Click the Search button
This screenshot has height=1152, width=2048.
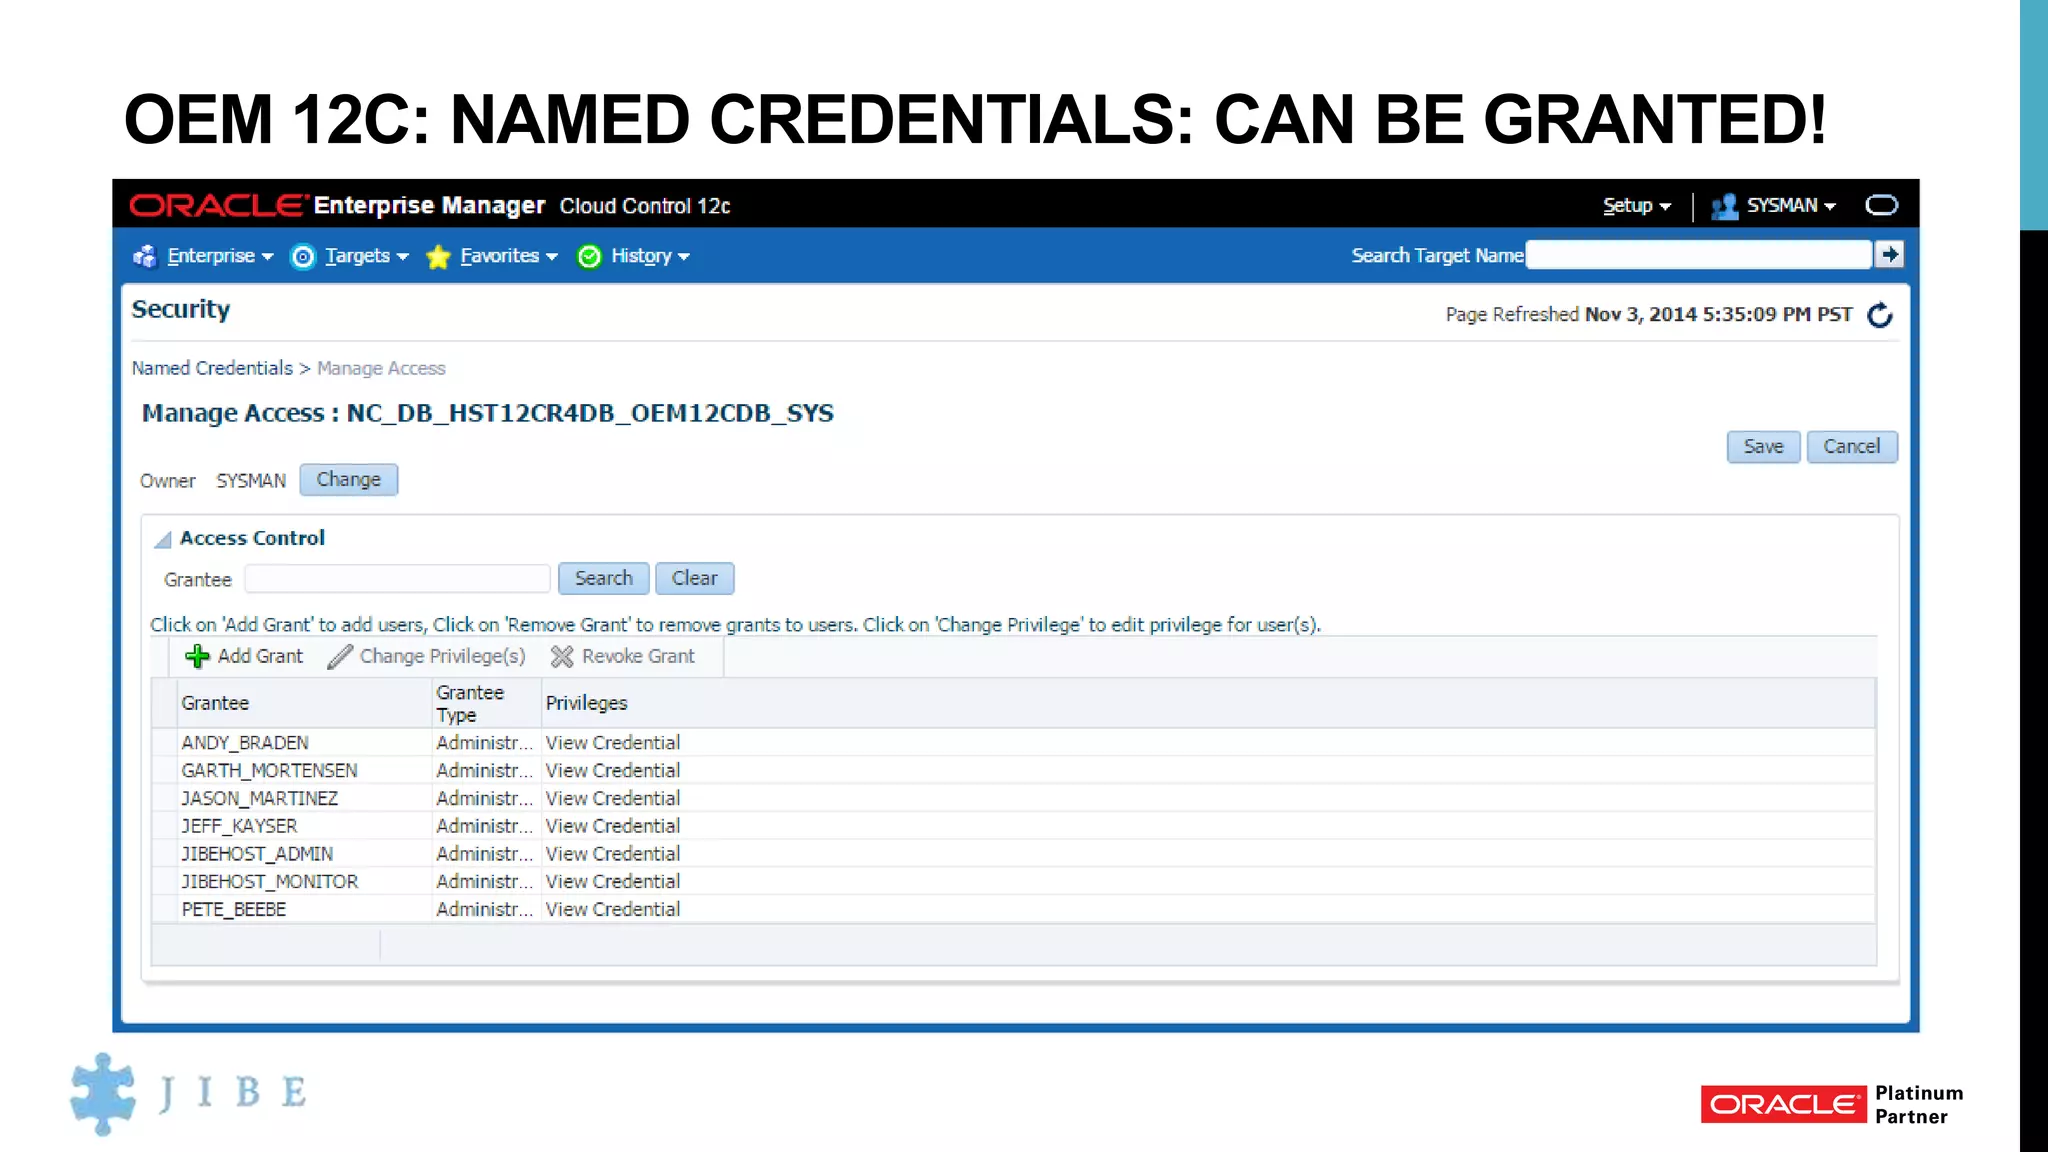coord(603,579)
